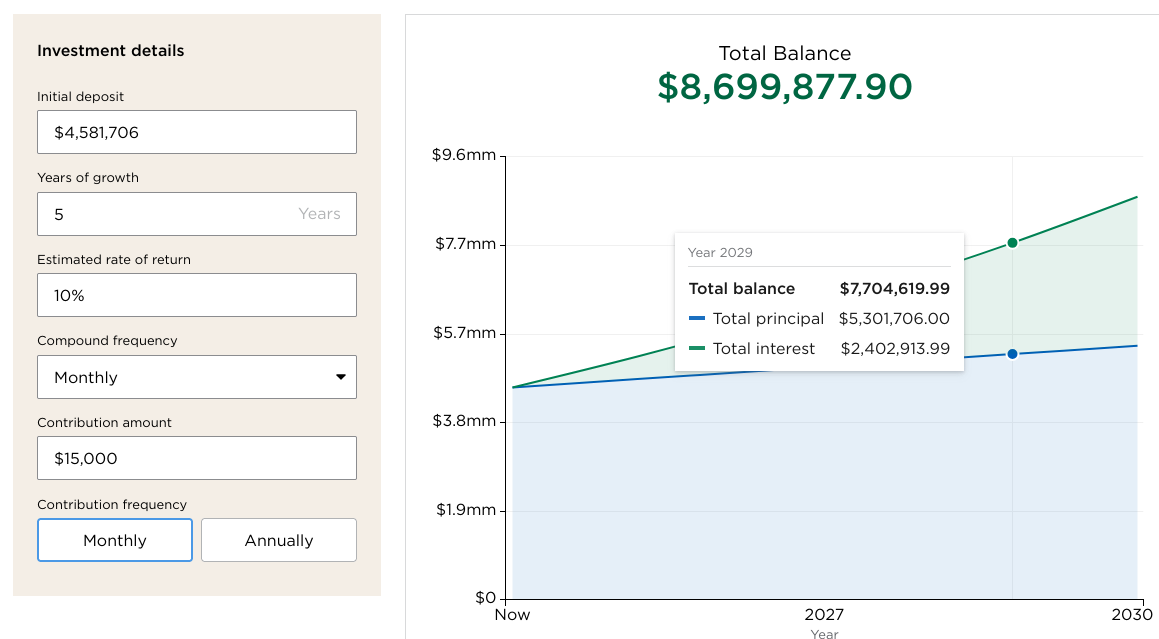Click the 2027 x-axis label
The width and height of the screenshot is (1159, 639).
point(824,615)
